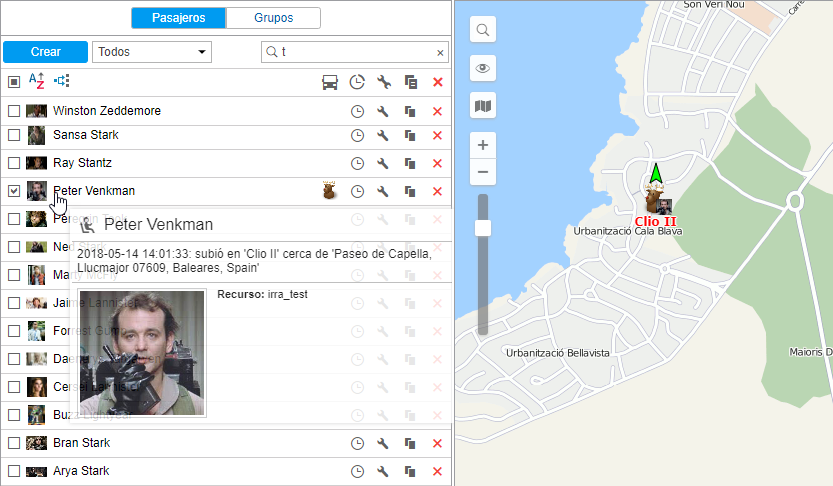
Task: Check the Buzz Lightyear row checkbox
Action: click(14, 415)
